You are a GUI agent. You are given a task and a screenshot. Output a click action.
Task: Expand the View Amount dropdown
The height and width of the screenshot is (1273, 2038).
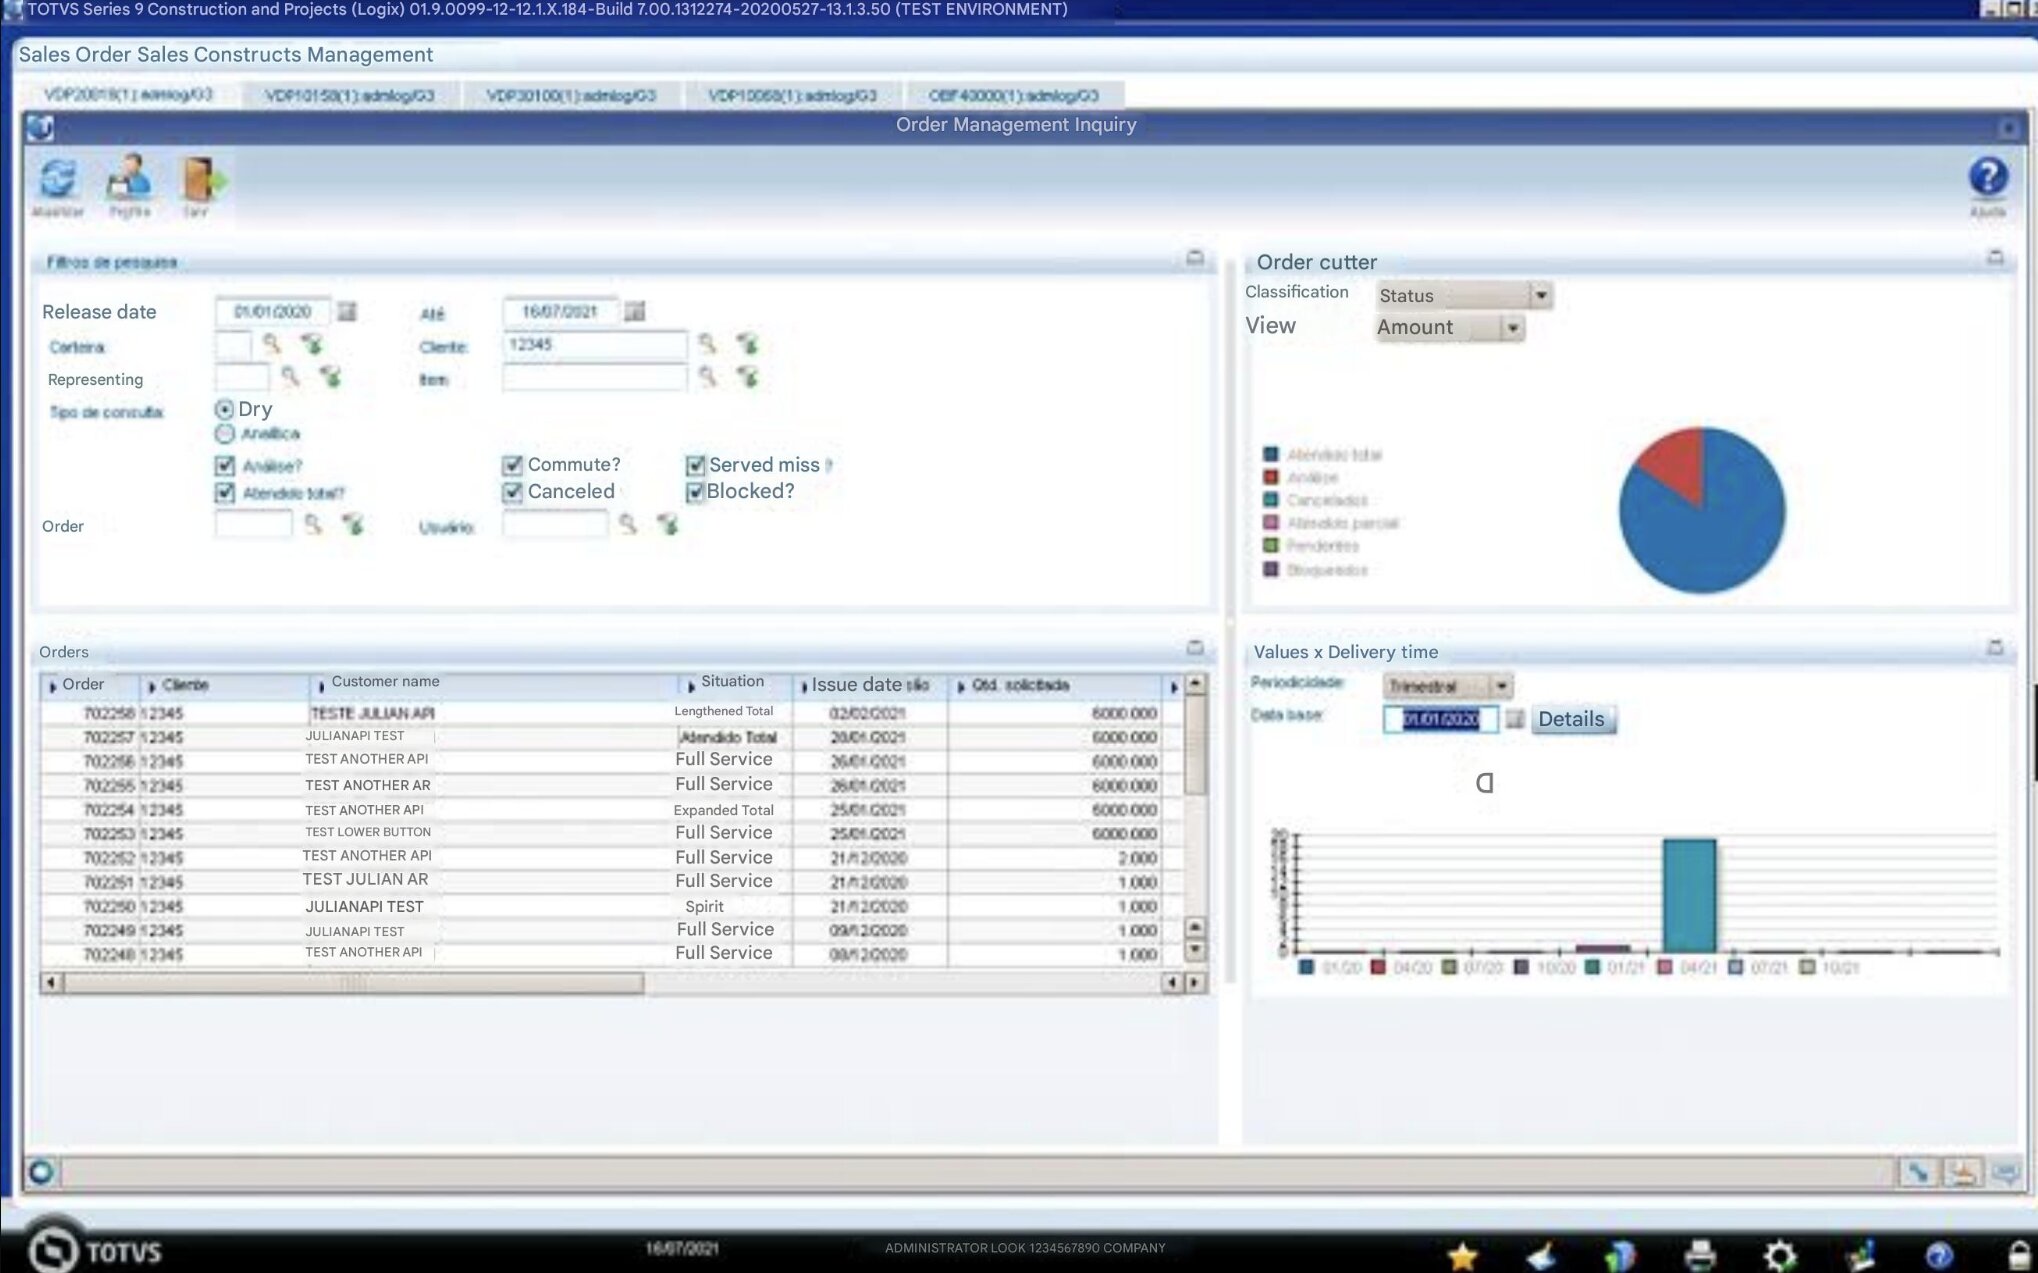(x=1512, y=328)
